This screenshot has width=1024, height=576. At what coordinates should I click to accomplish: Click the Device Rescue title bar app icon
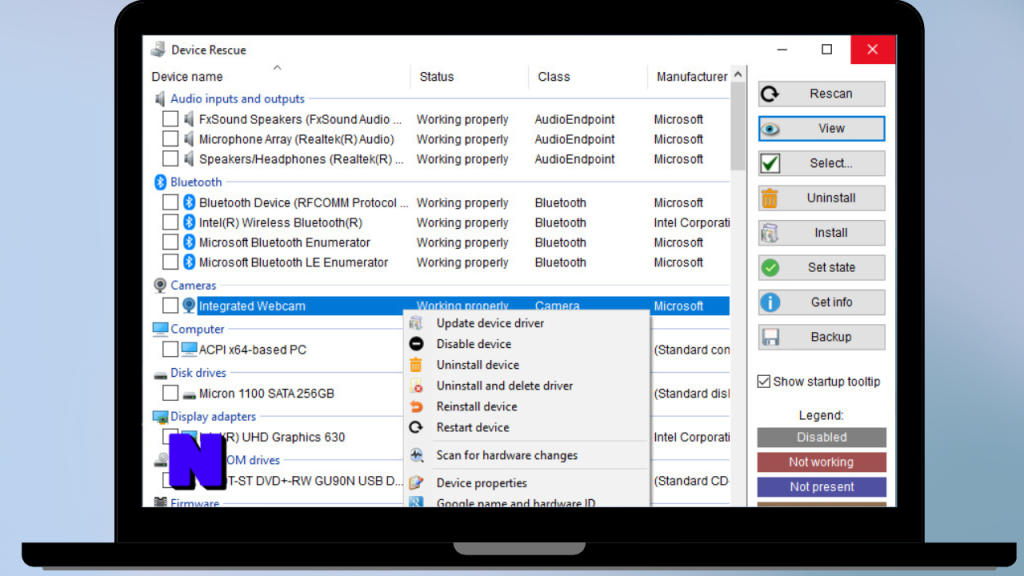pos(158,50)
